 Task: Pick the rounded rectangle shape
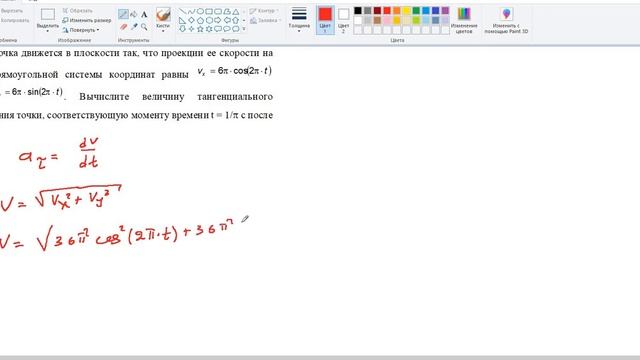click(x=218, y=11)
